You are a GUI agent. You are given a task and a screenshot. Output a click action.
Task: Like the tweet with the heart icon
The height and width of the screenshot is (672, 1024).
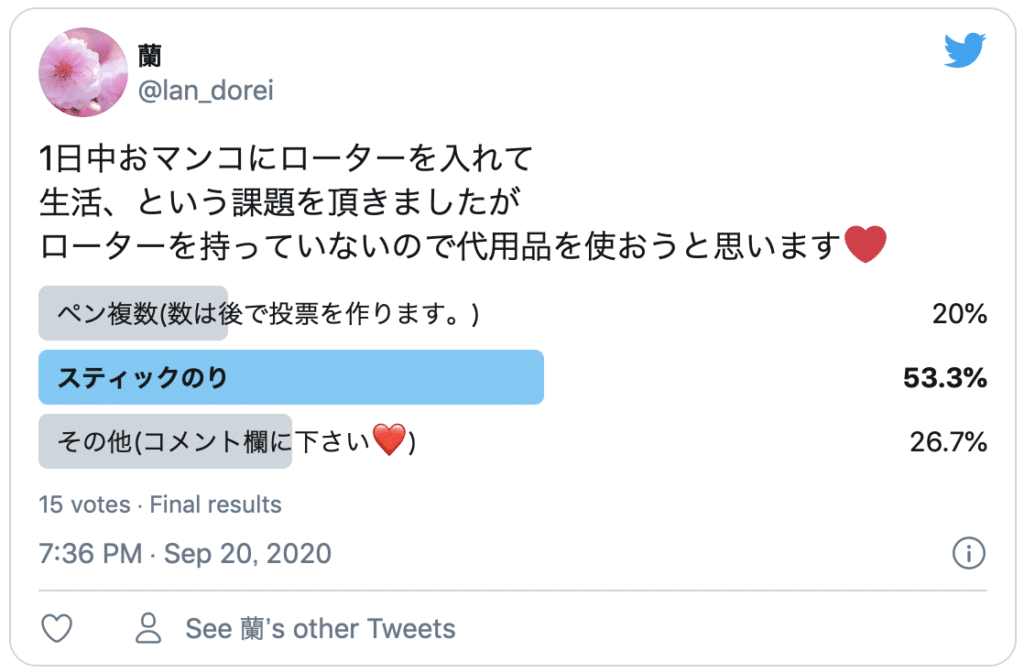[57, 628]
